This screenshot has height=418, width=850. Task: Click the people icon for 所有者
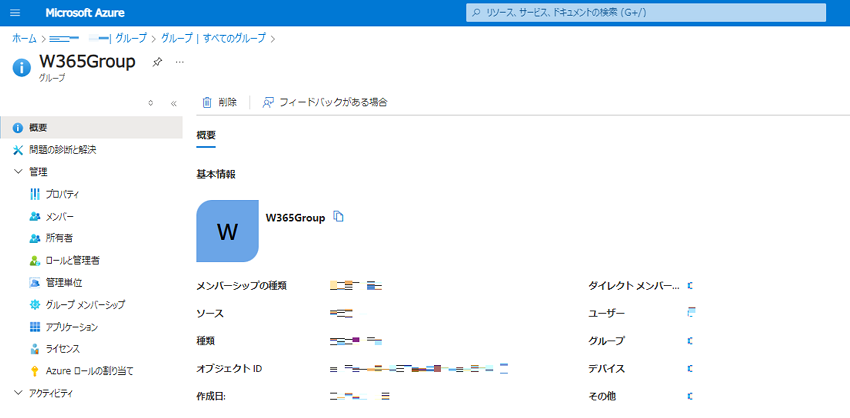point(35,238)
